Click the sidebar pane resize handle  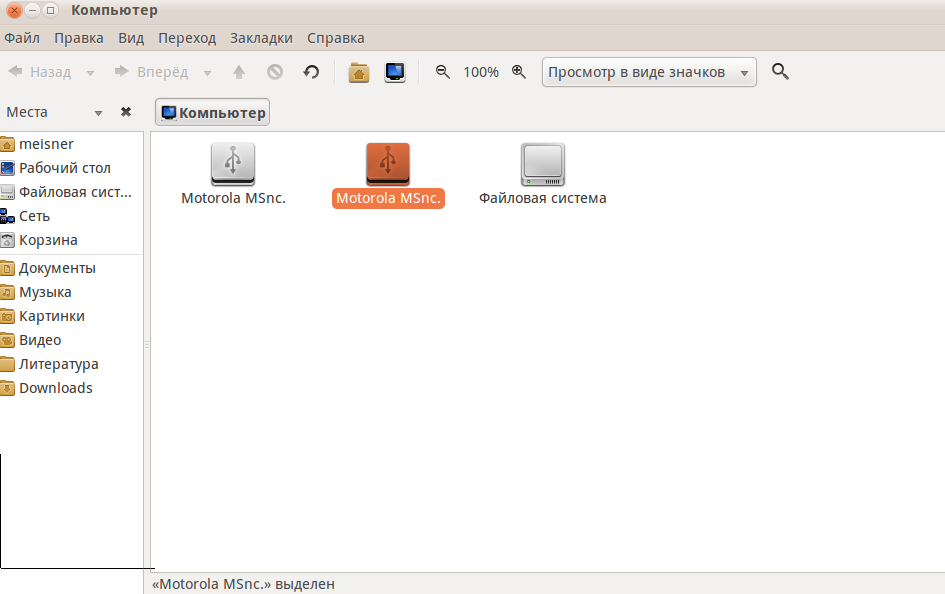pyautogui.click(x=146, y=345)
